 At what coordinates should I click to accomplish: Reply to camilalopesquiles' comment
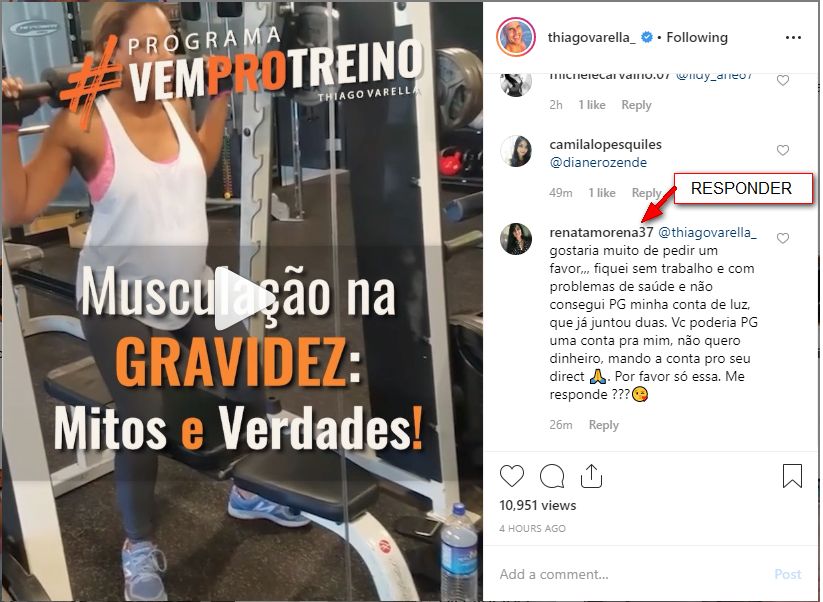click(x=646, y=193)
